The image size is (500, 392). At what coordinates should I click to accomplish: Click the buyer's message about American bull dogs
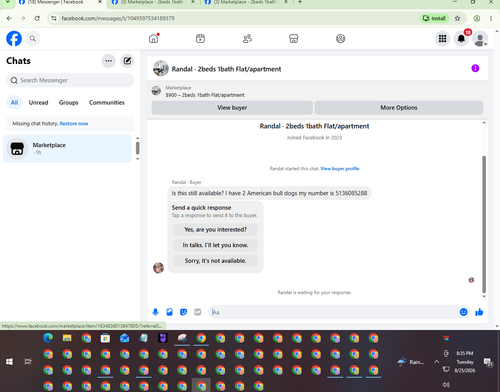tap(269, 193)
